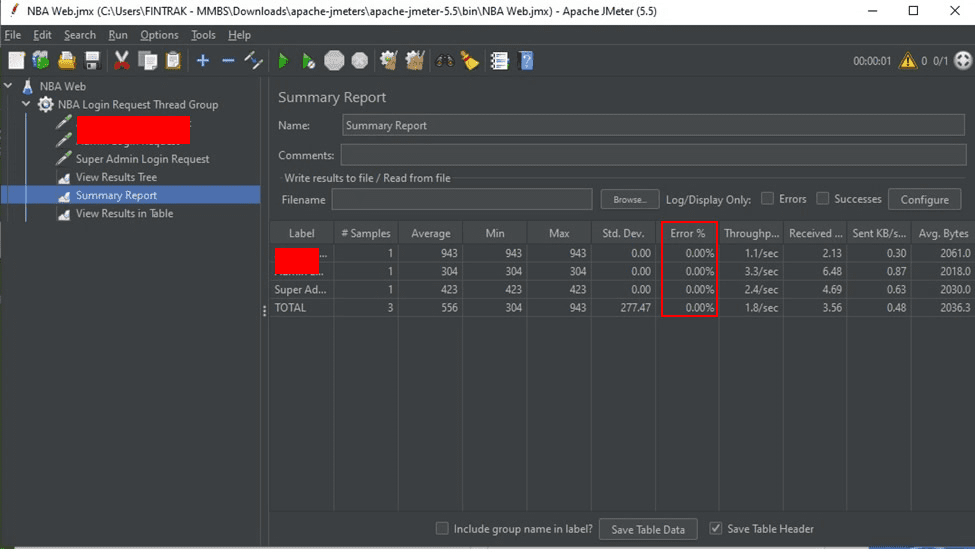Click the Filename input field
This screenshot has height=553, width=975.
click(462, 200)
